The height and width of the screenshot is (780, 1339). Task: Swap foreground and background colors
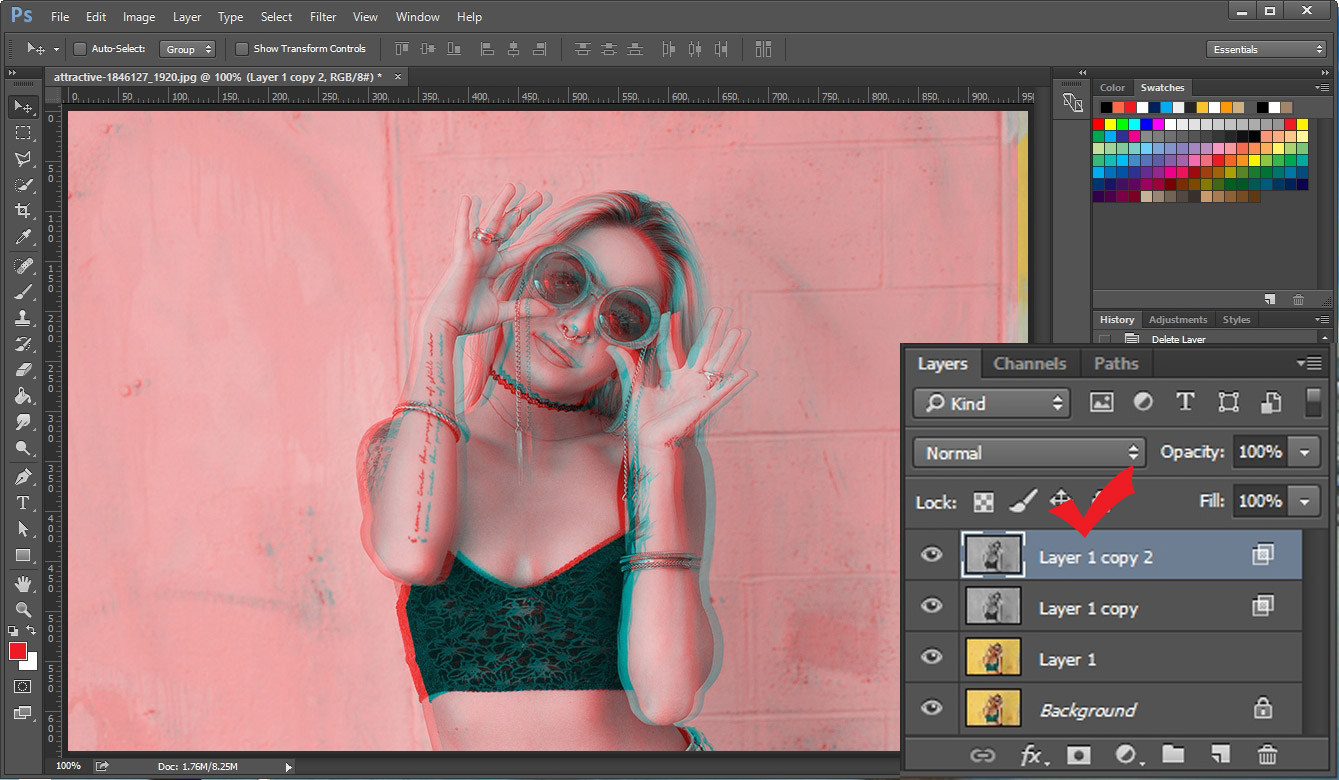[32, 631]
